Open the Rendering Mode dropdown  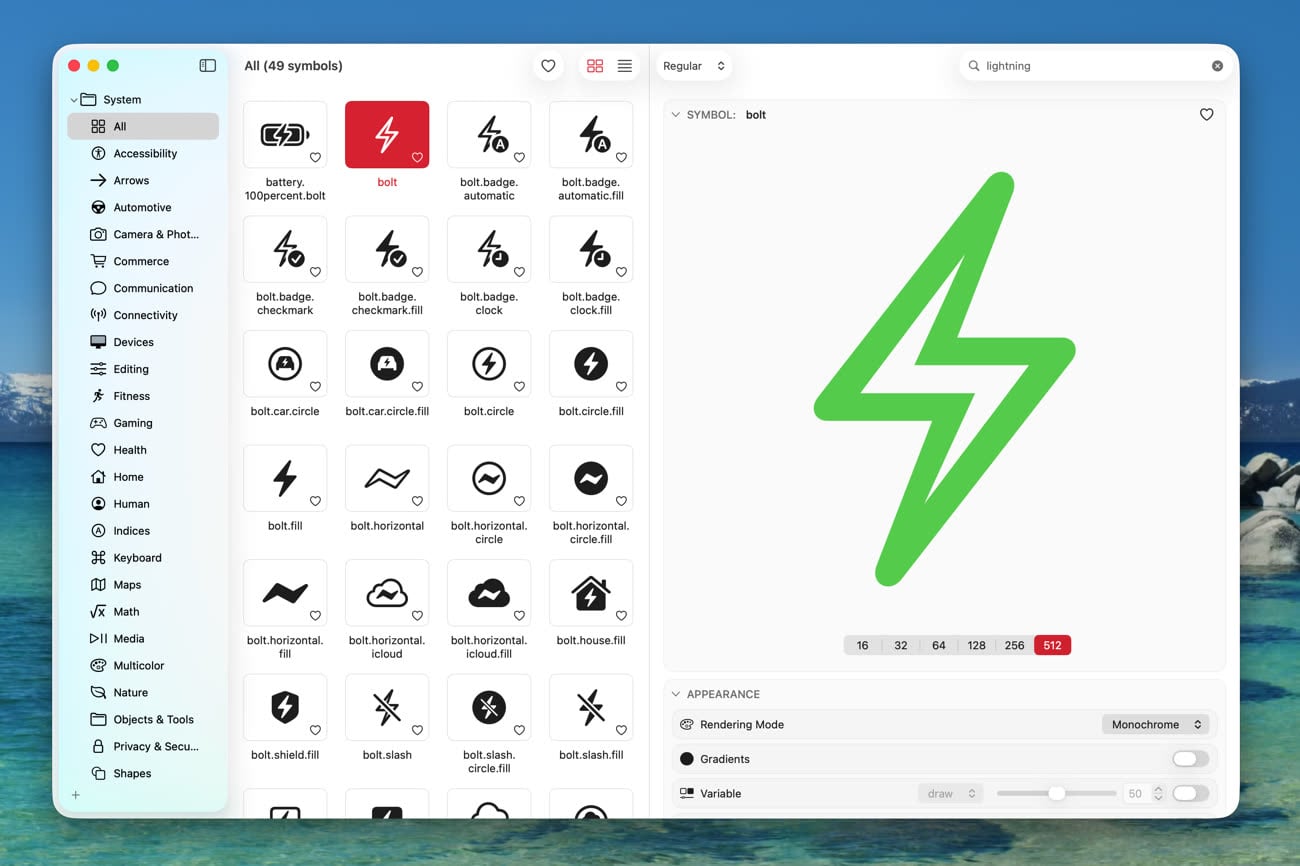pos(1156,724)
